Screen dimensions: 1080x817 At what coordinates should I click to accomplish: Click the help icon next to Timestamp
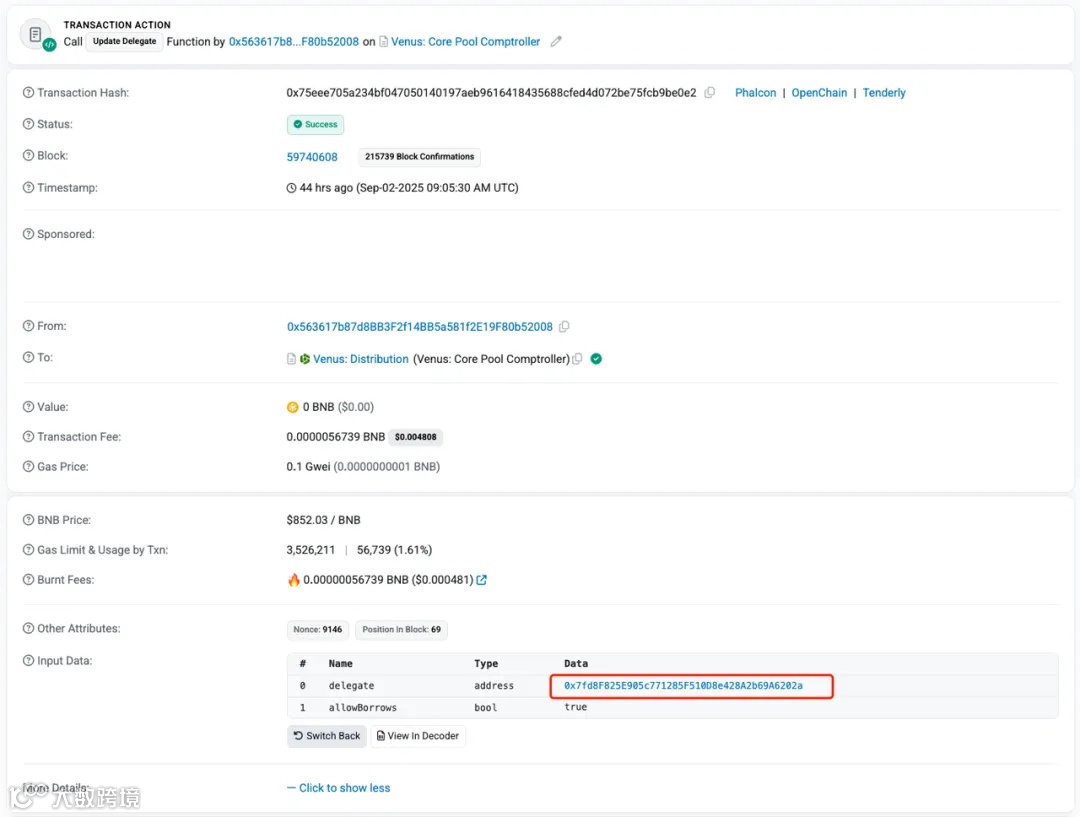click(x=28, y=187)
